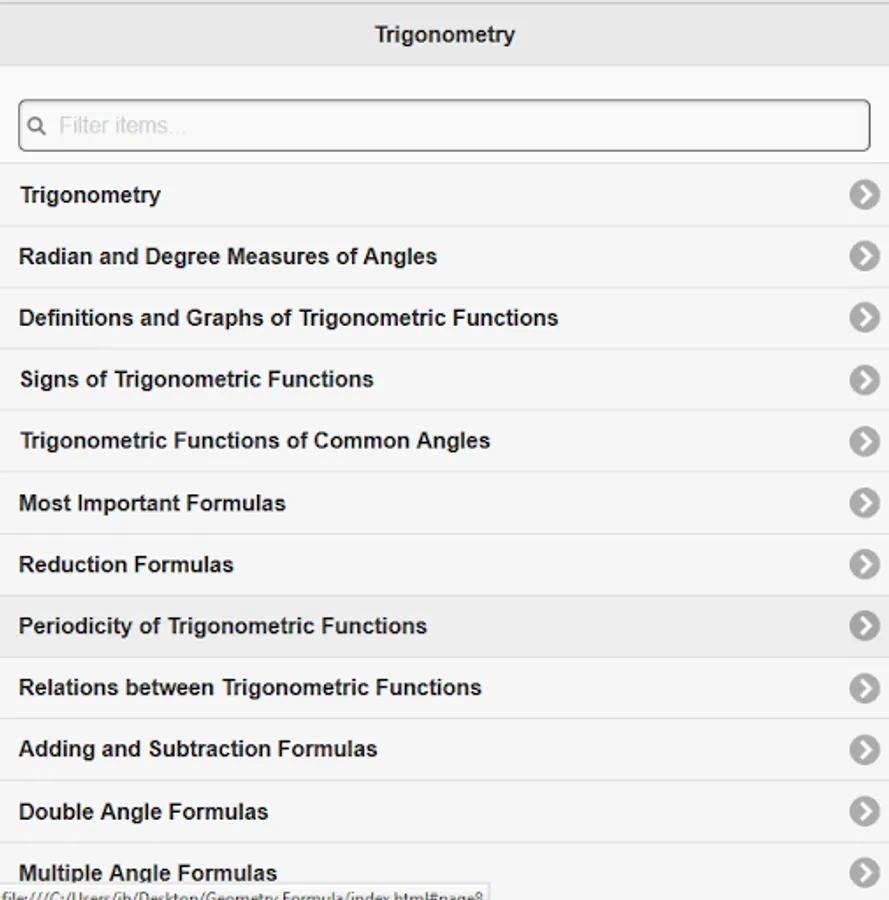The image size is (889, 900).
Task: Expand Adding and Subtraction Formulas chevron
Action: coord(864,749)
